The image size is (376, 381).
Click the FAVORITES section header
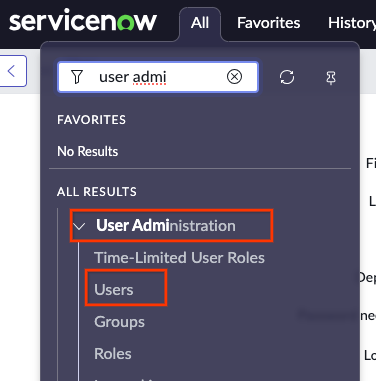91,120
